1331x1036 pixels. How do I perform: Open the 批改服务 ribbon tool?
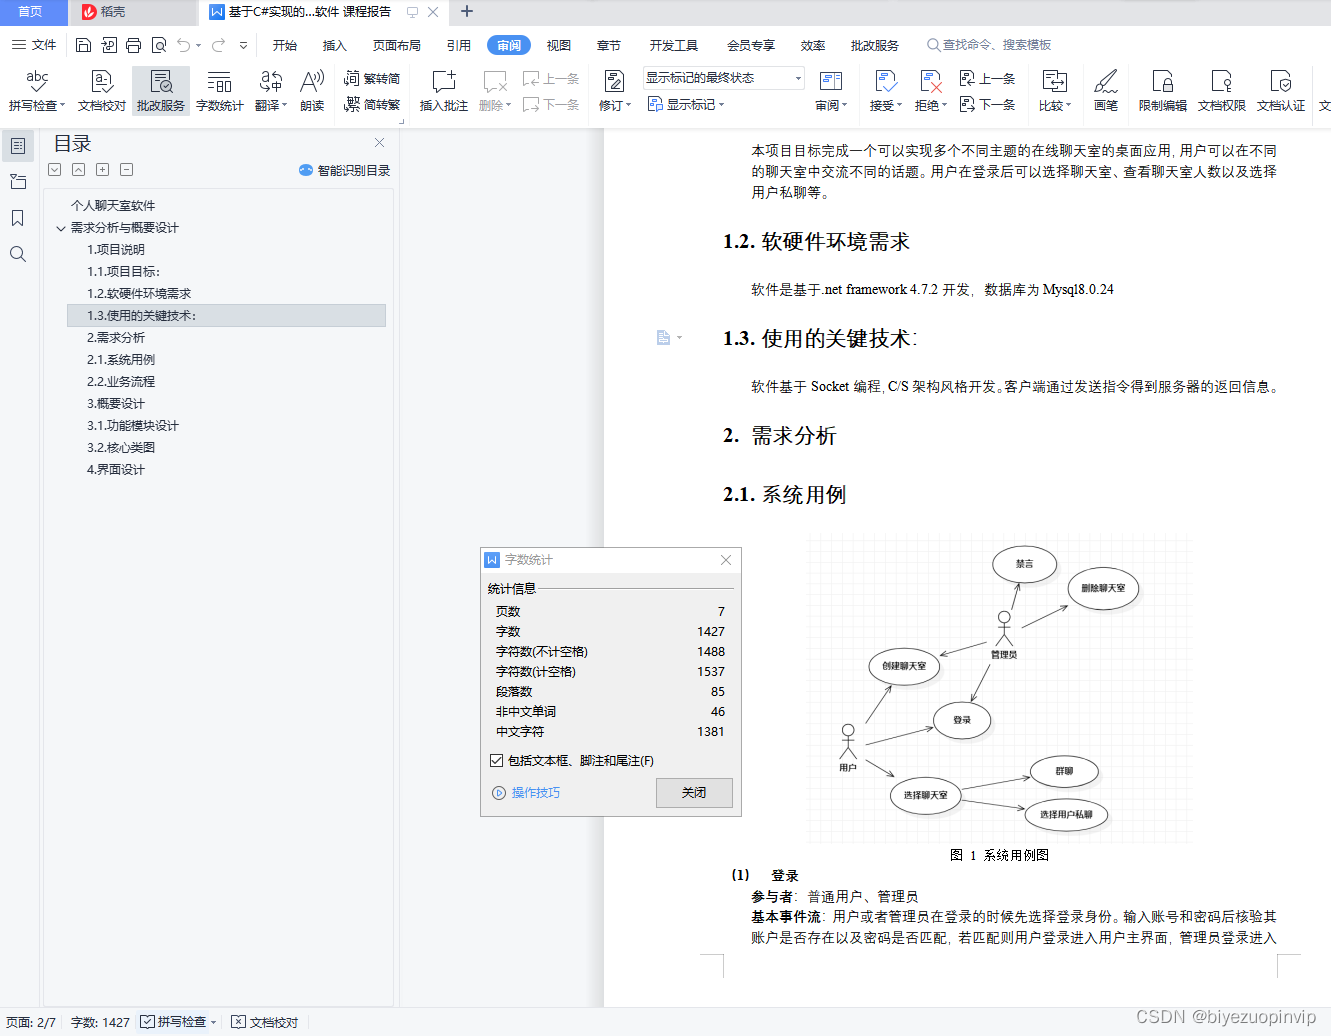click(x=161, y=90)
